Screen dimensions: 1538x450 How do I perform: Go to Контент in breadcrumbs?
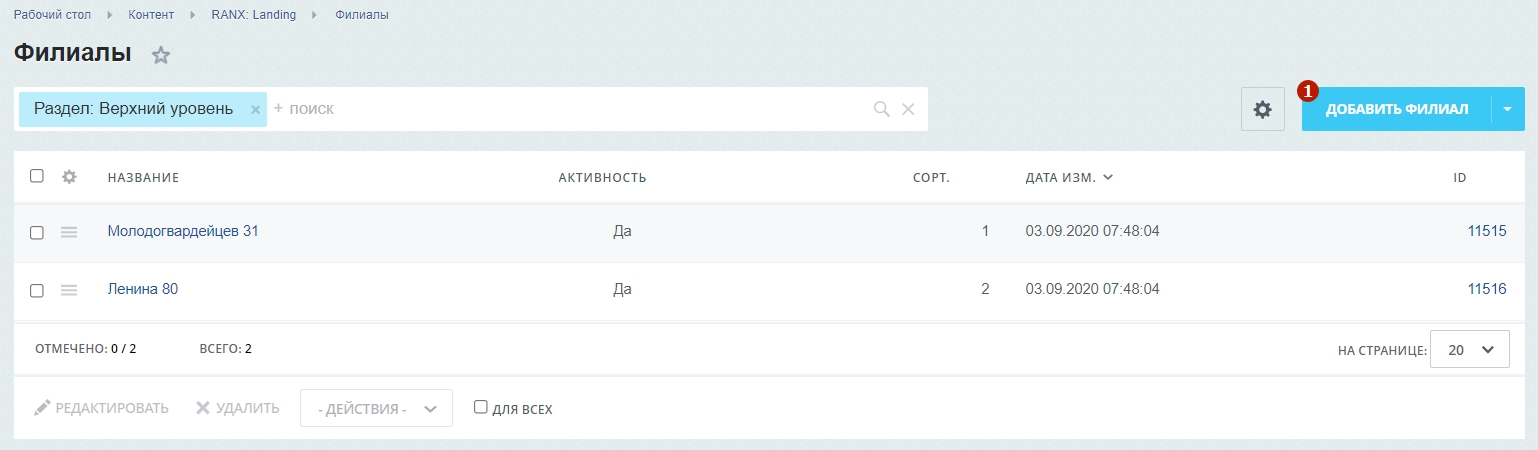click(151, 15)
